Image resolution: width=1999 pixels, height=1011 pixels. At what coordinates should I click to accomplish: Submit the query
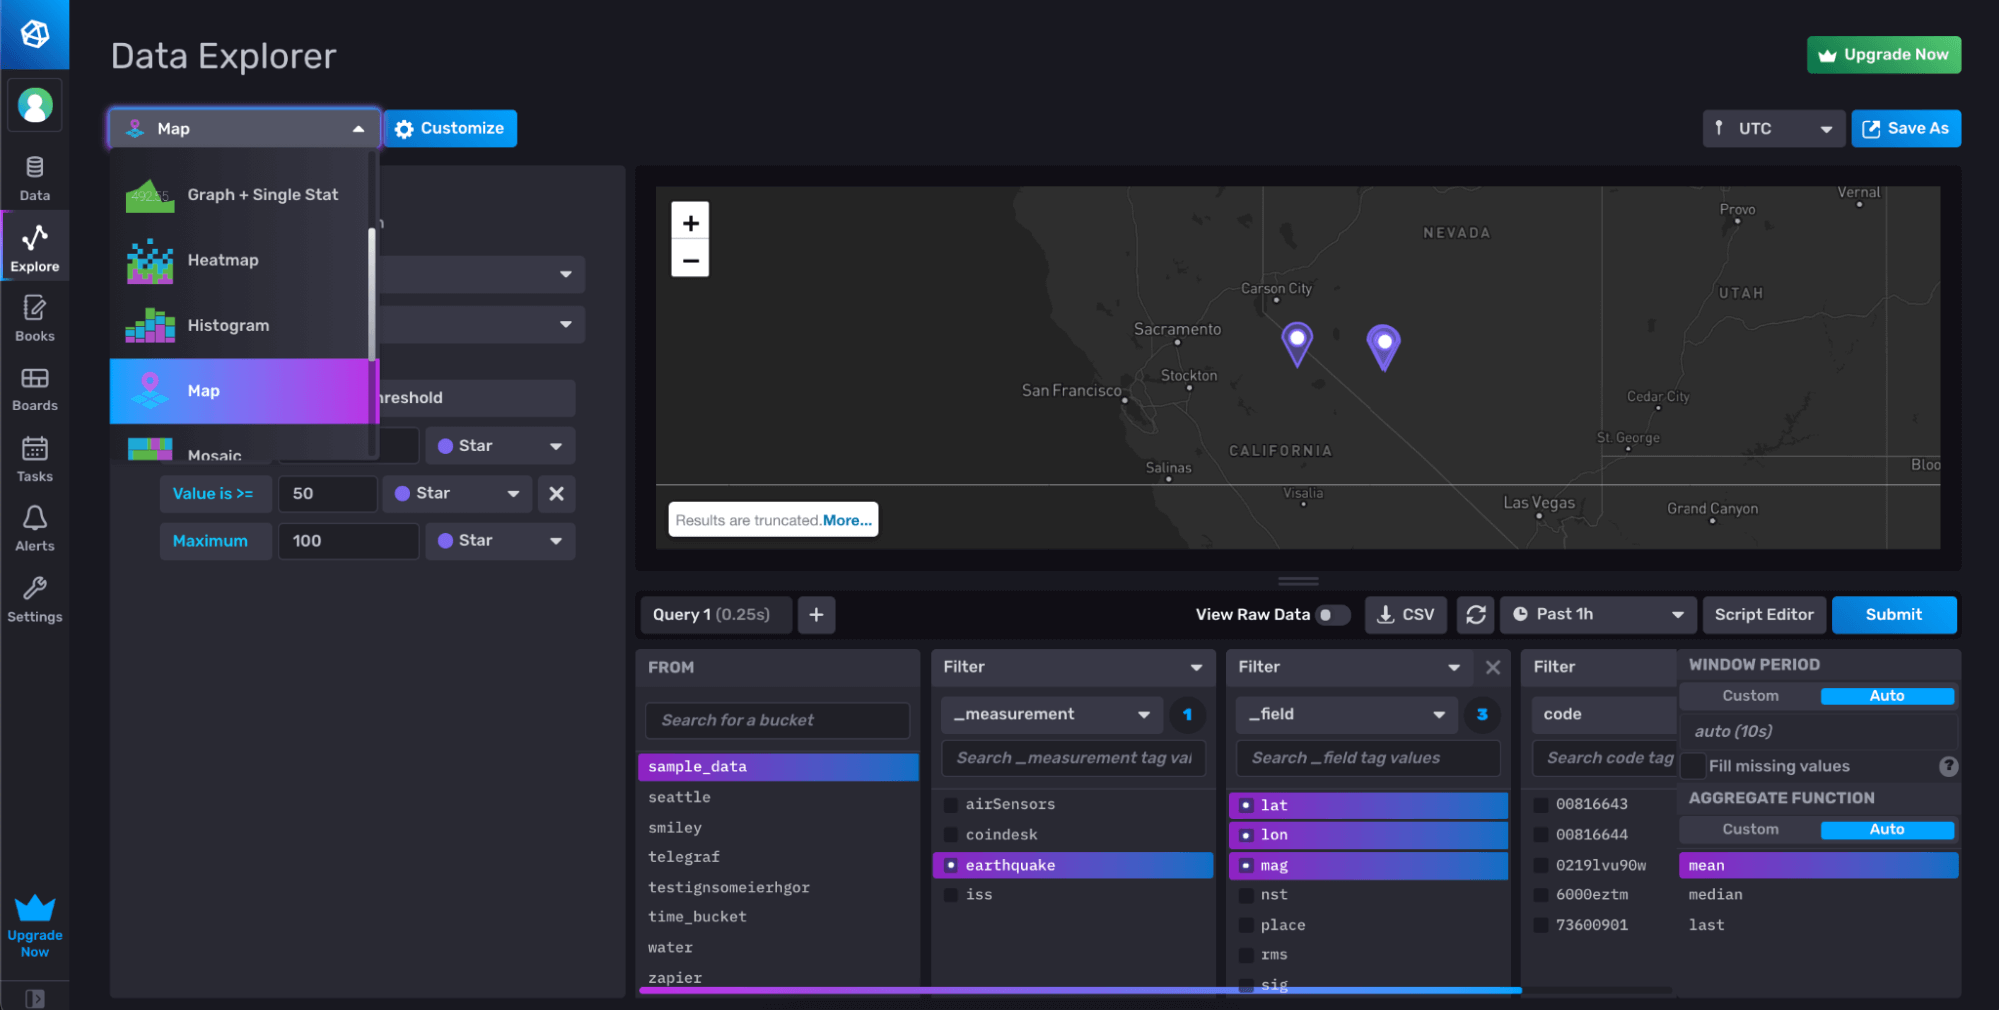click(1893, 614)
